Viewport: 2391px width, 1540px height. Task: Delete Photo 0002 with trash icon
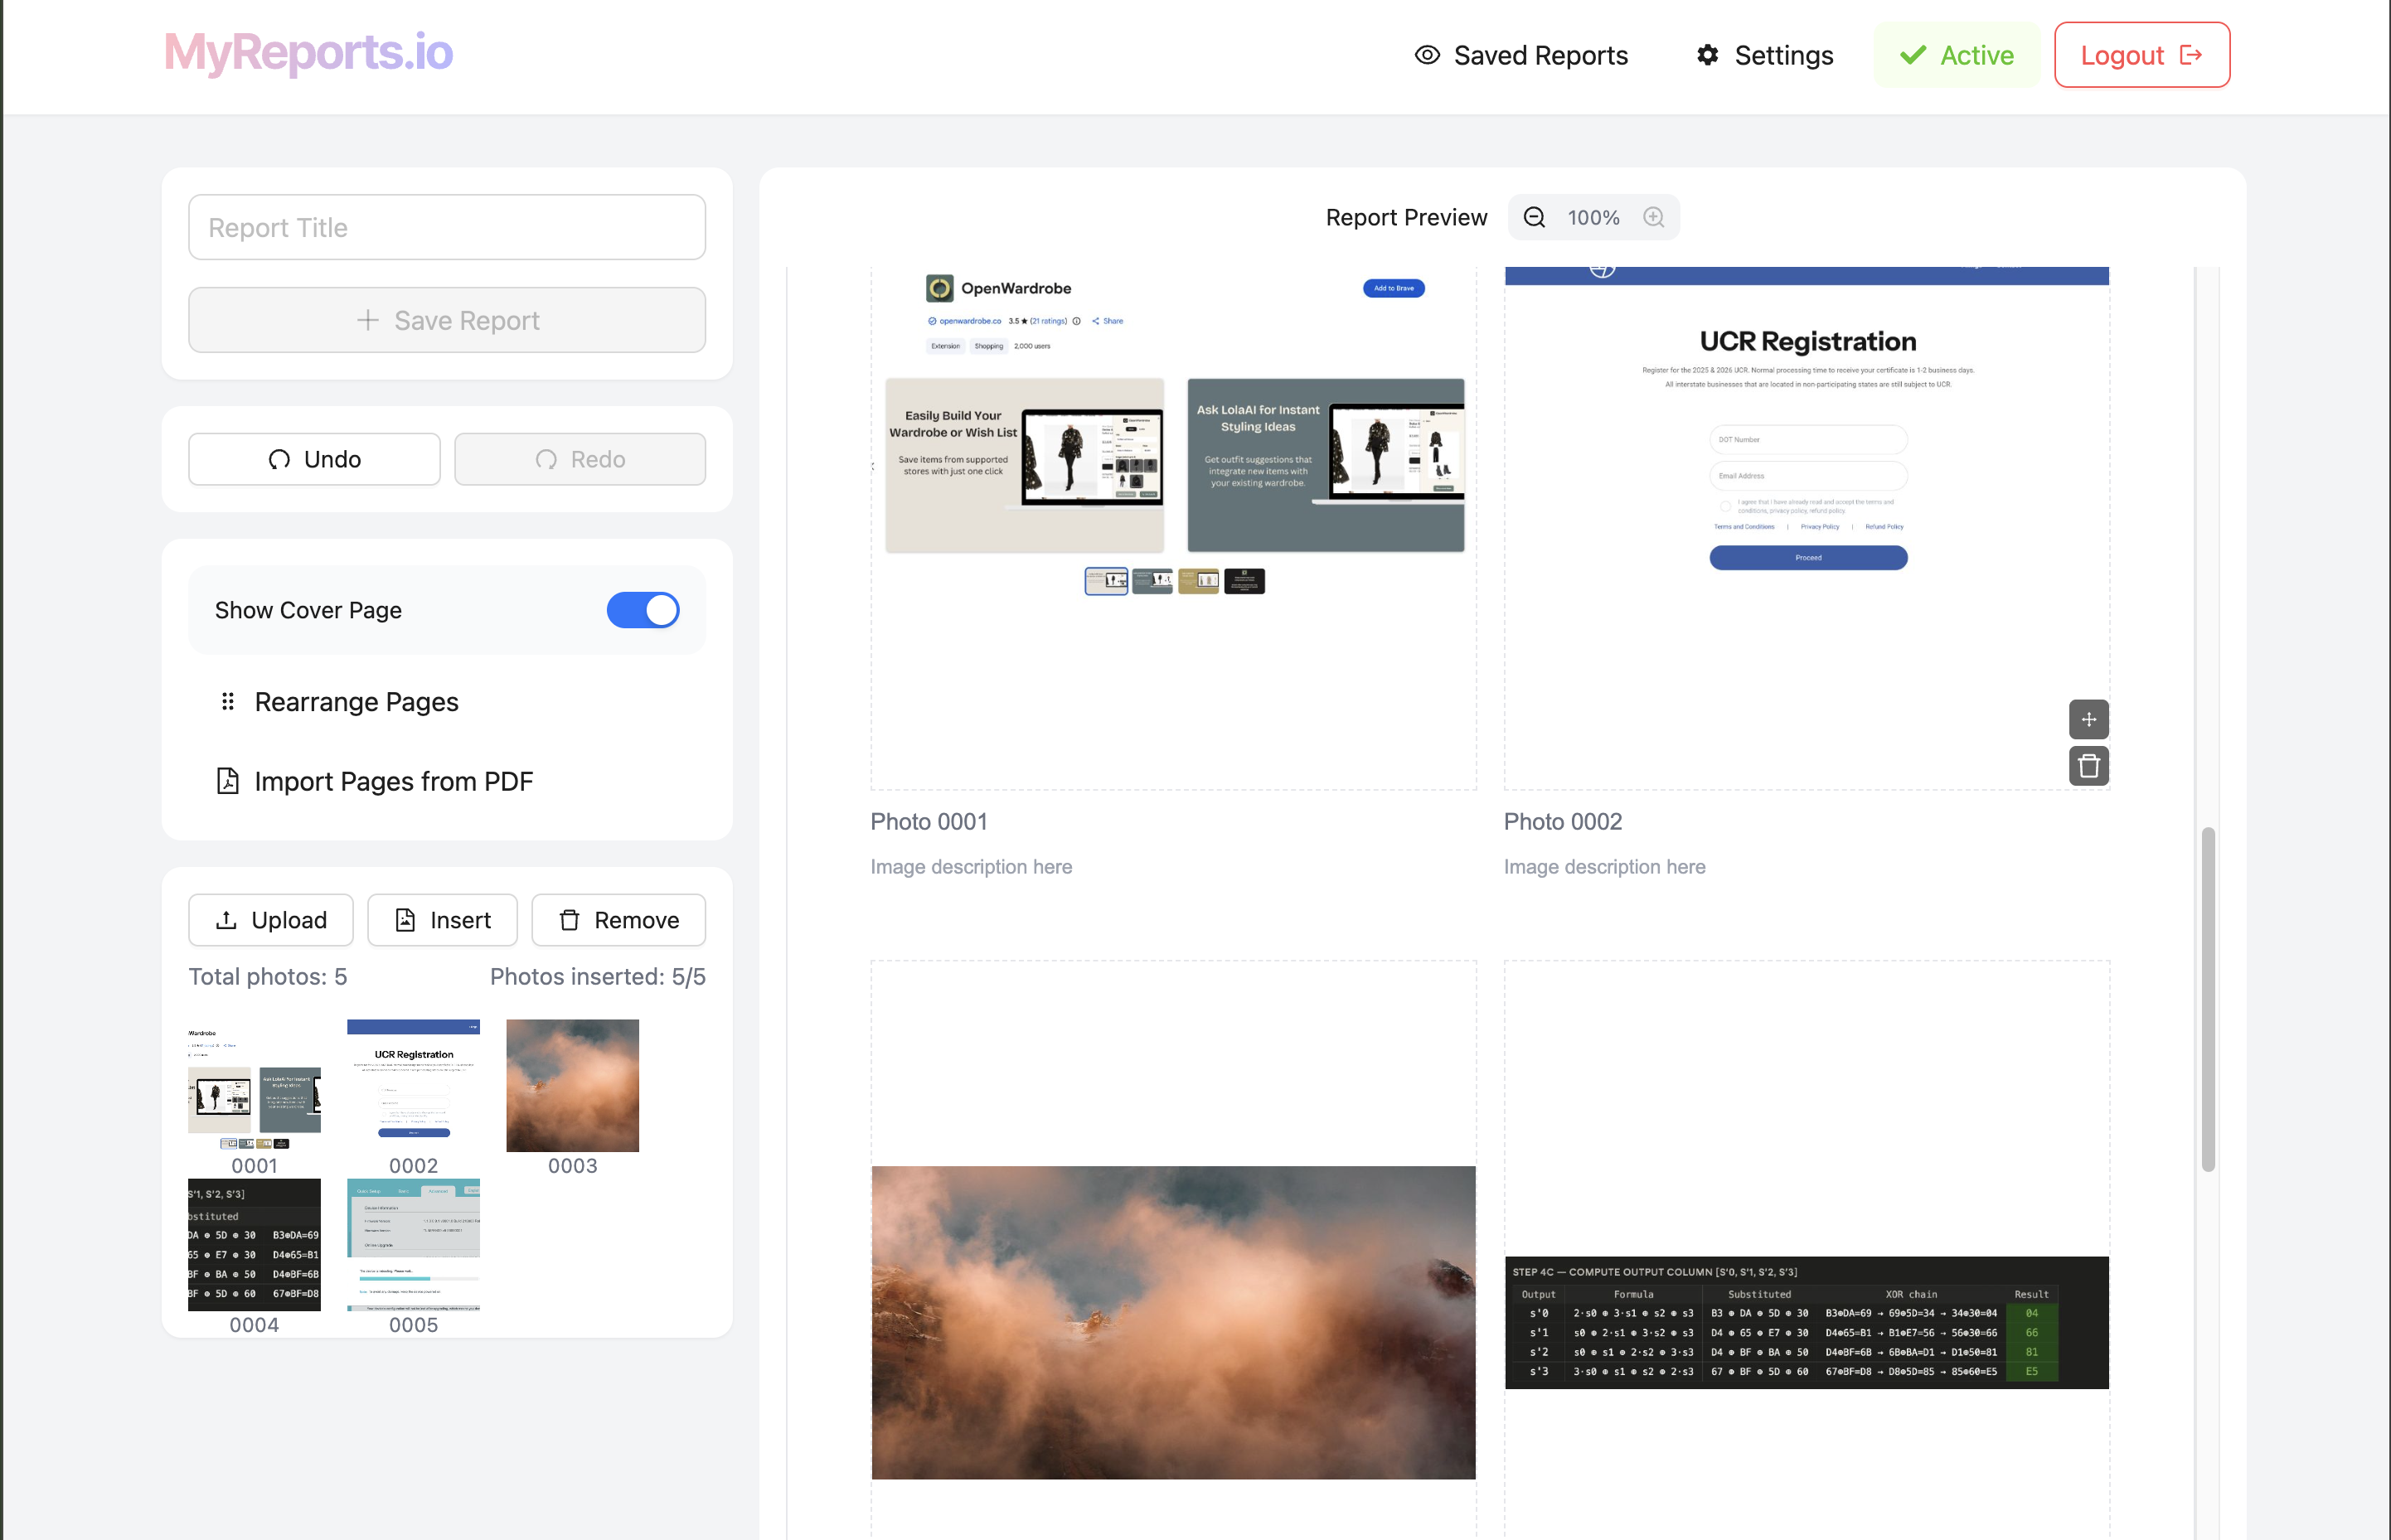(2089, 766)
